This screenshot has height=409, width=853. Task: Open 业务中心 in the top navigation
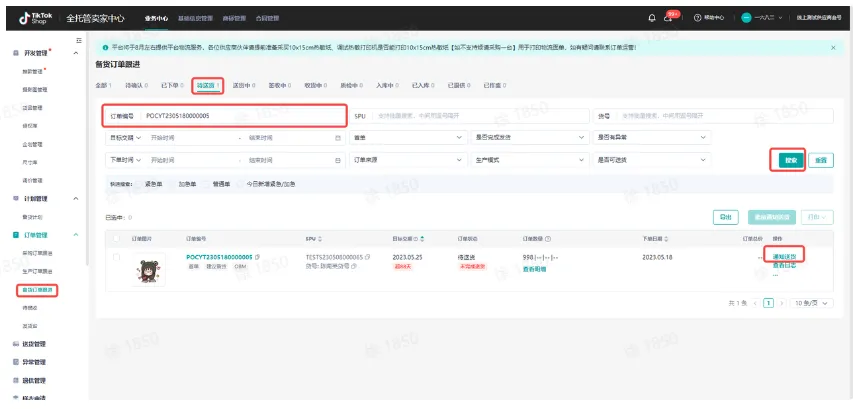pyautogui.click(x=156, y=18)
